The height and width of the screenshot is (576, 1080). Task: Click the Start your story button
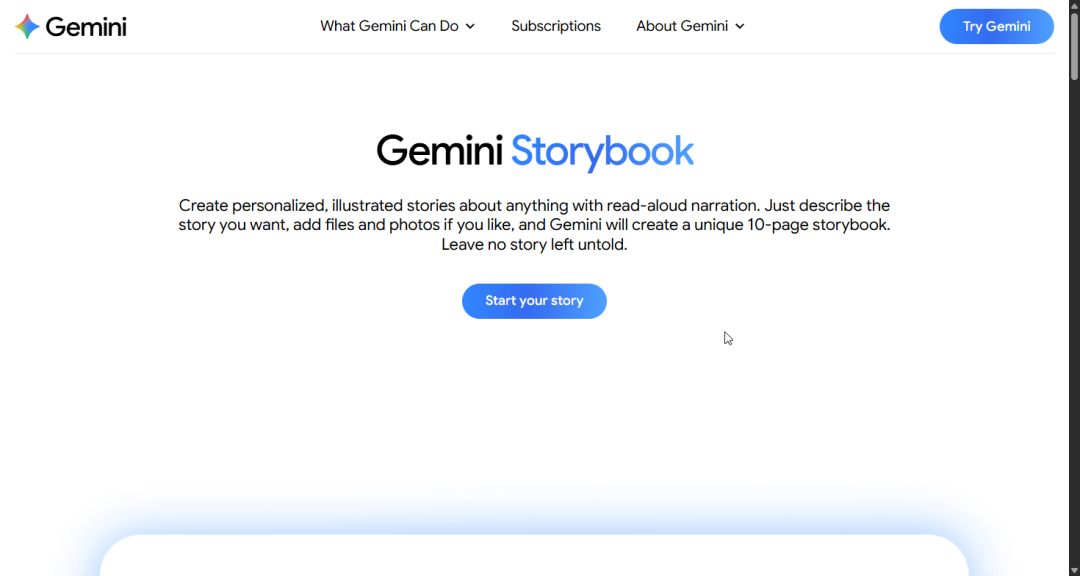click(x=534, y=301)
